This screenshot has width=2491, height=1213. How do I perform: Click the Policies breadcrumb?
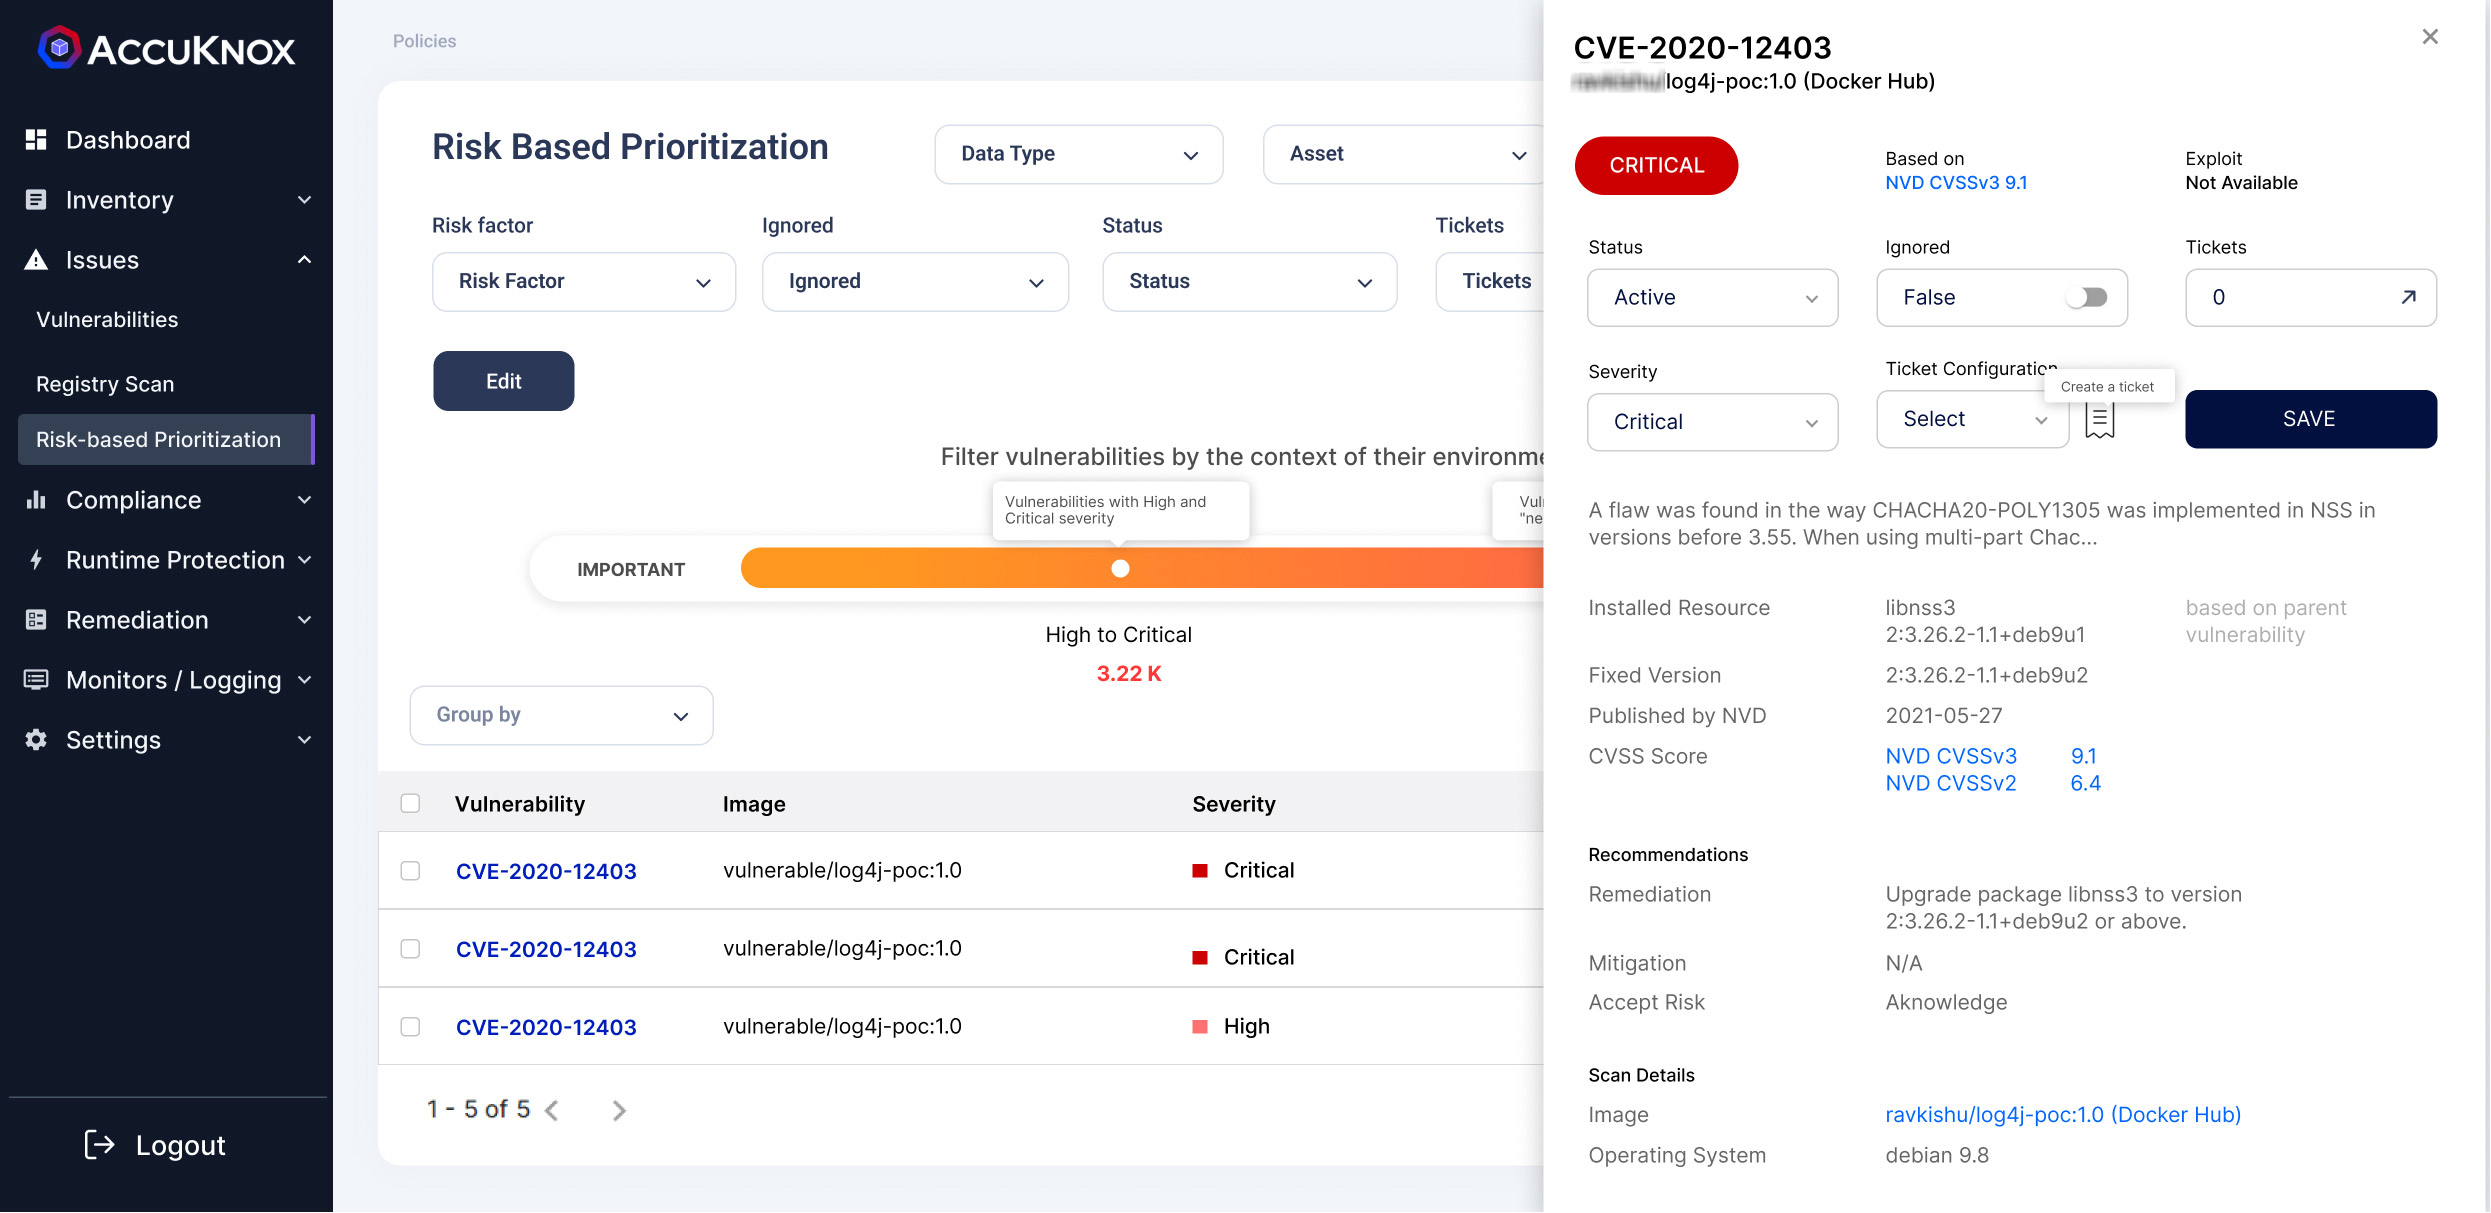click(x=424, y=41)
